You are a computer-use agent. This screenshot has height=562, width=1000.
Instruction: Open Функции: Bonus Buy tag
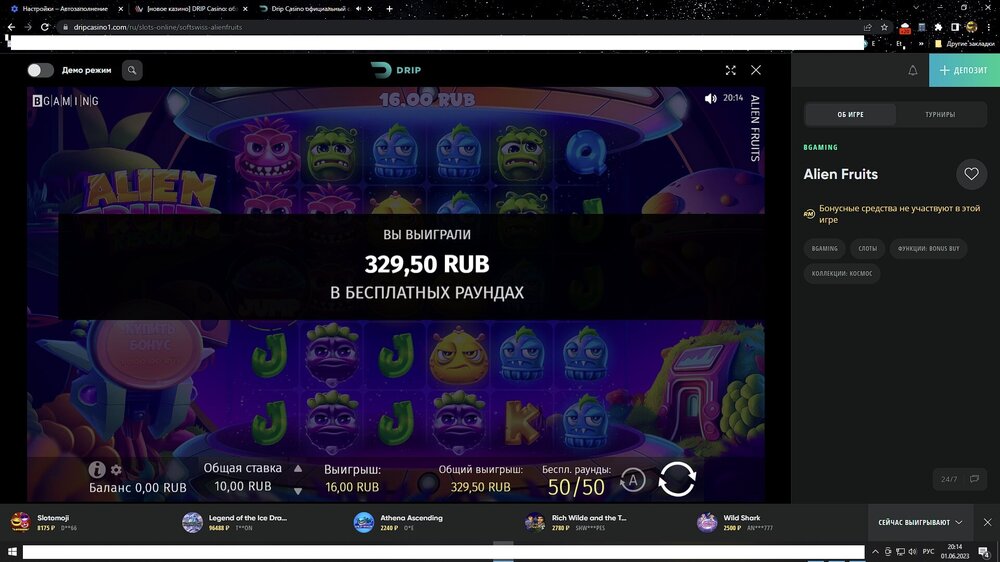point(928,248)
